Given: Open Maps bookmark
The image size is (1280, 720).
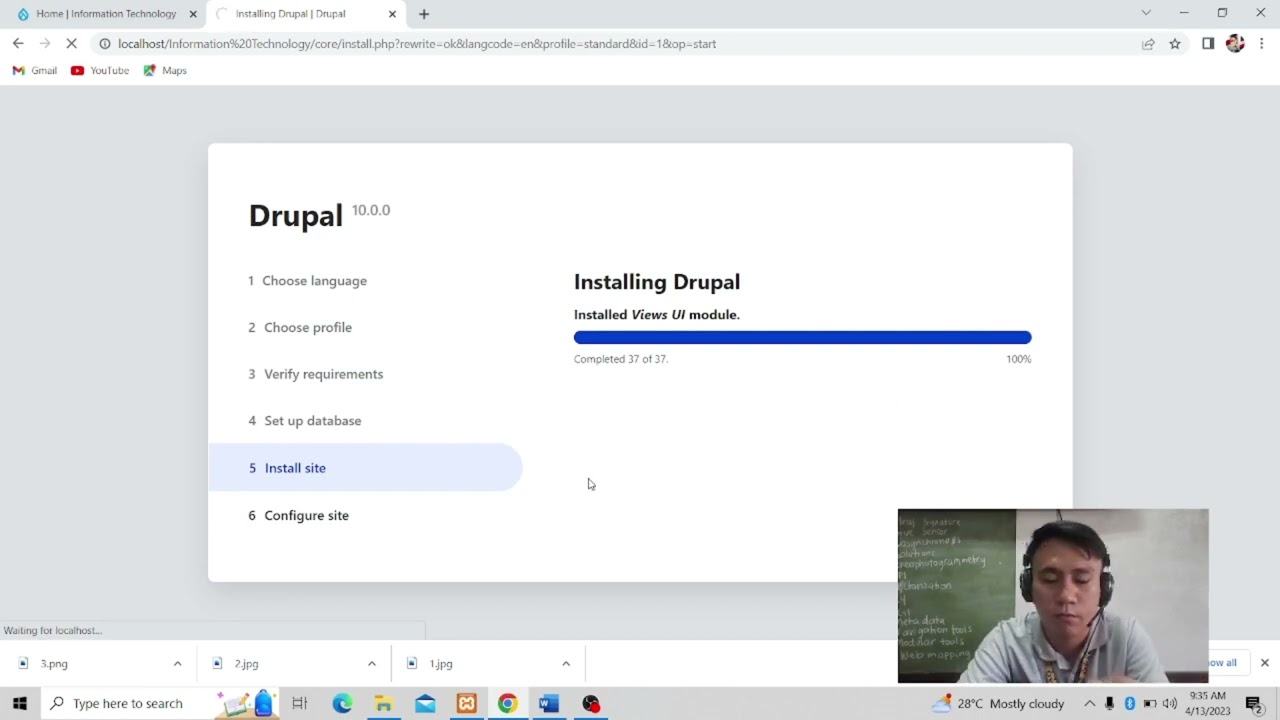Looking at the screenshot, I should pos(165,71).
